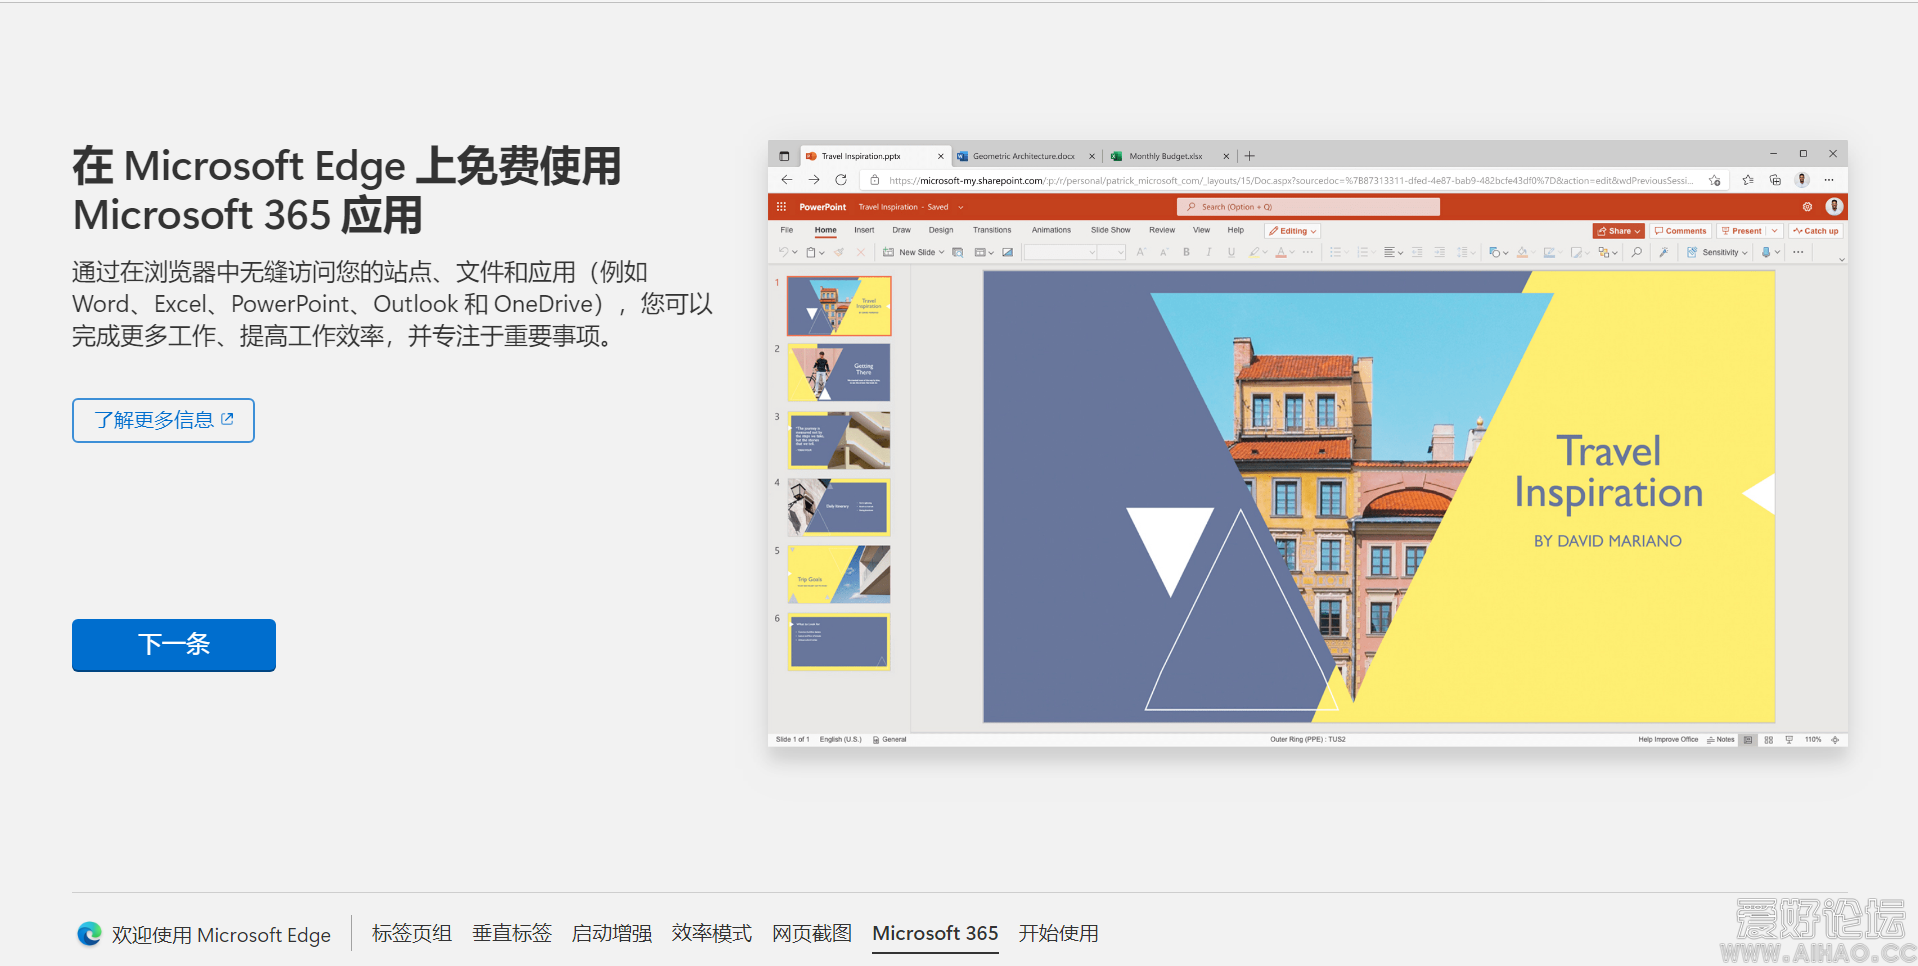Click the Catch up button
This screenshot has width=1918, height=966.
click(1816, 231)
